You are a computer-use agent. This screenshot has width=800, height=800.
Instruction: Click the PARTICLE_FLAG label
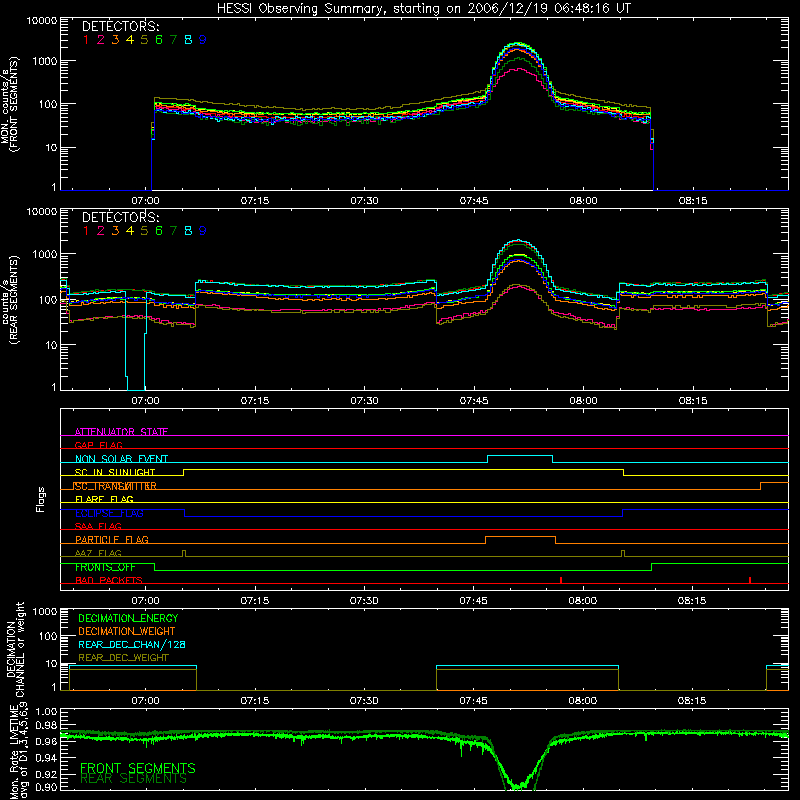pos(112,539)
